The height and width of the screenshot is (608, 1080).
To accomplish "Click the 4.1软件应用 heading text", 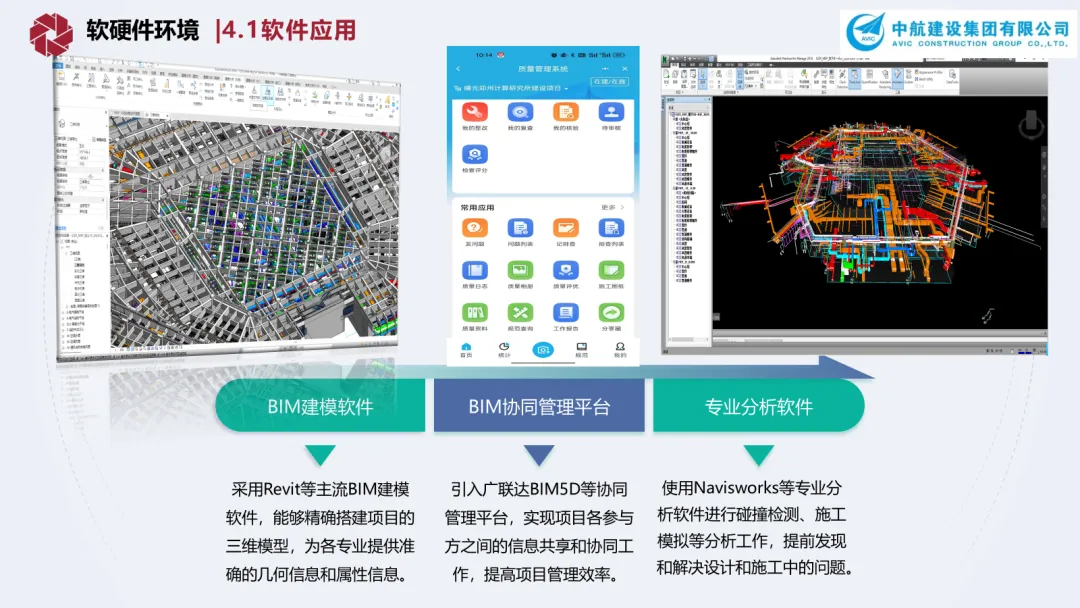I will pyautogui.click(x=289, y=30).
